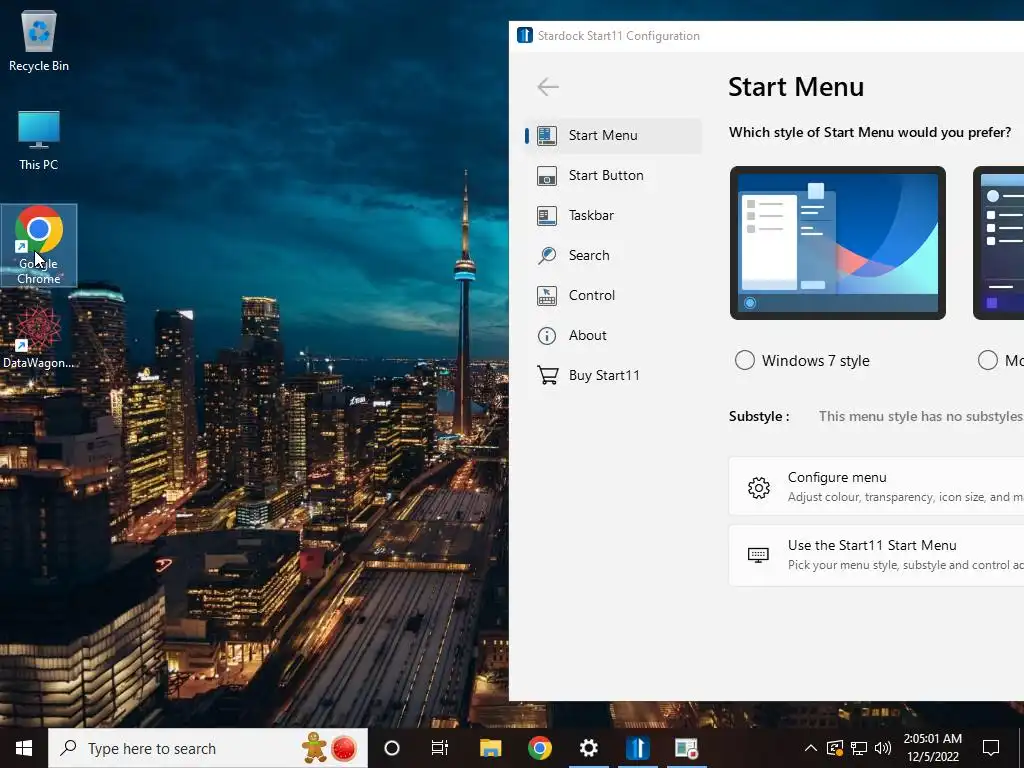Open network status tray icon
The height and width of the screenshot is (768, 1024).
(x=859, y=748)
